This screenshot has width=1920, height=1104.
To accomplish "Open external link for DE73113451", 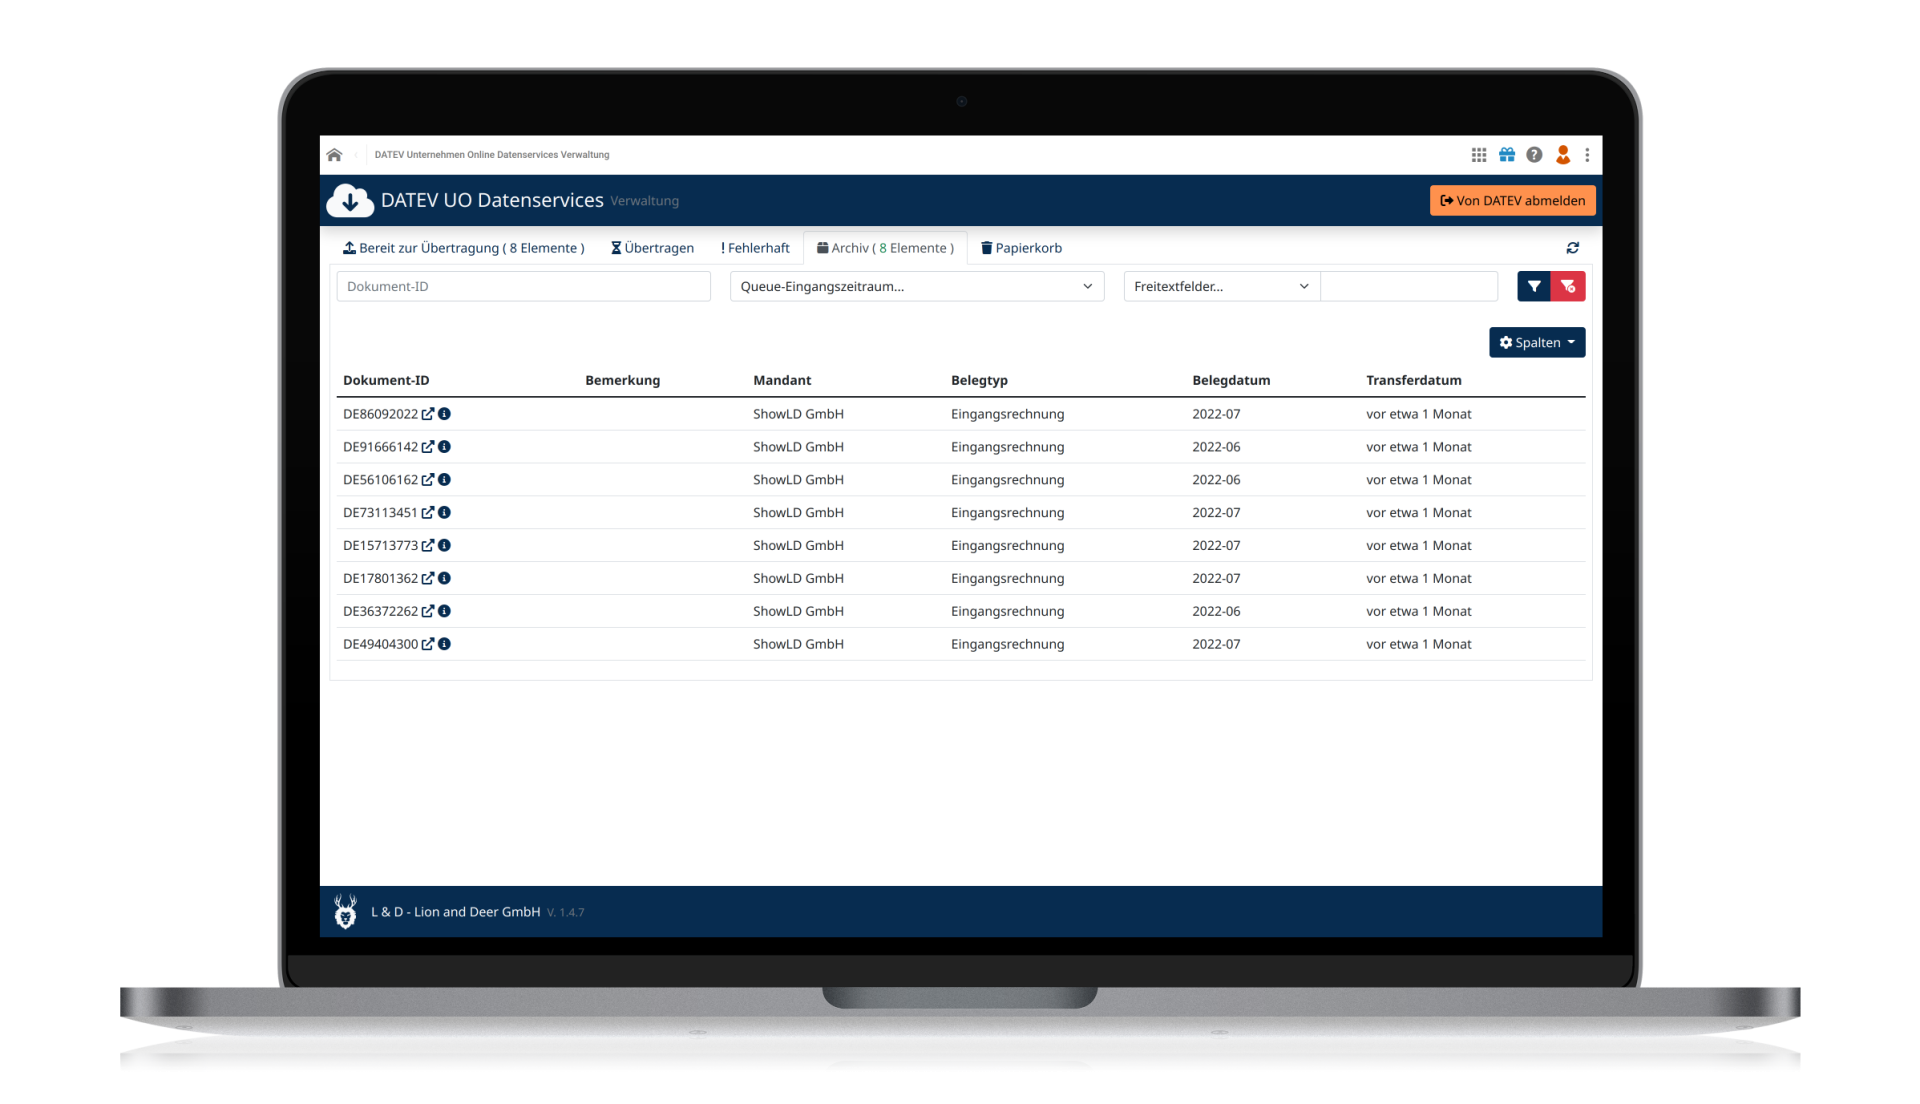I will click(x=428, y=513).
